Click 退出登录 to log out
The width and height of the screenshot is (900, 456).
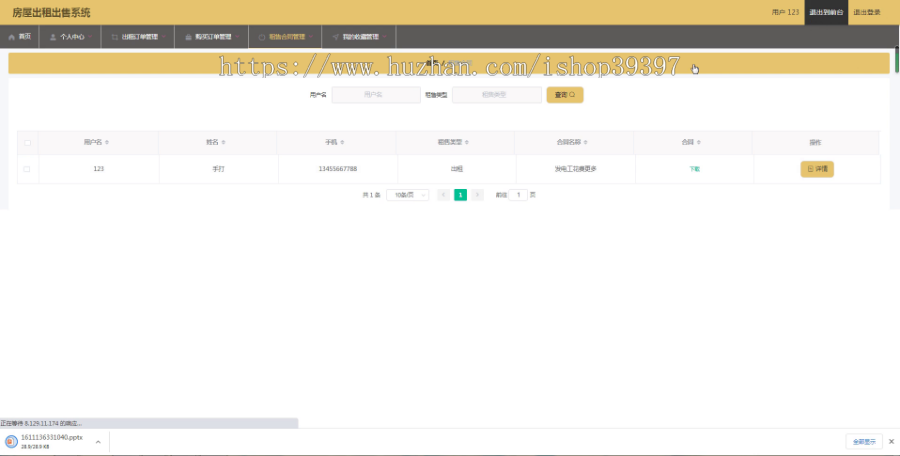(x=867, y=12)
